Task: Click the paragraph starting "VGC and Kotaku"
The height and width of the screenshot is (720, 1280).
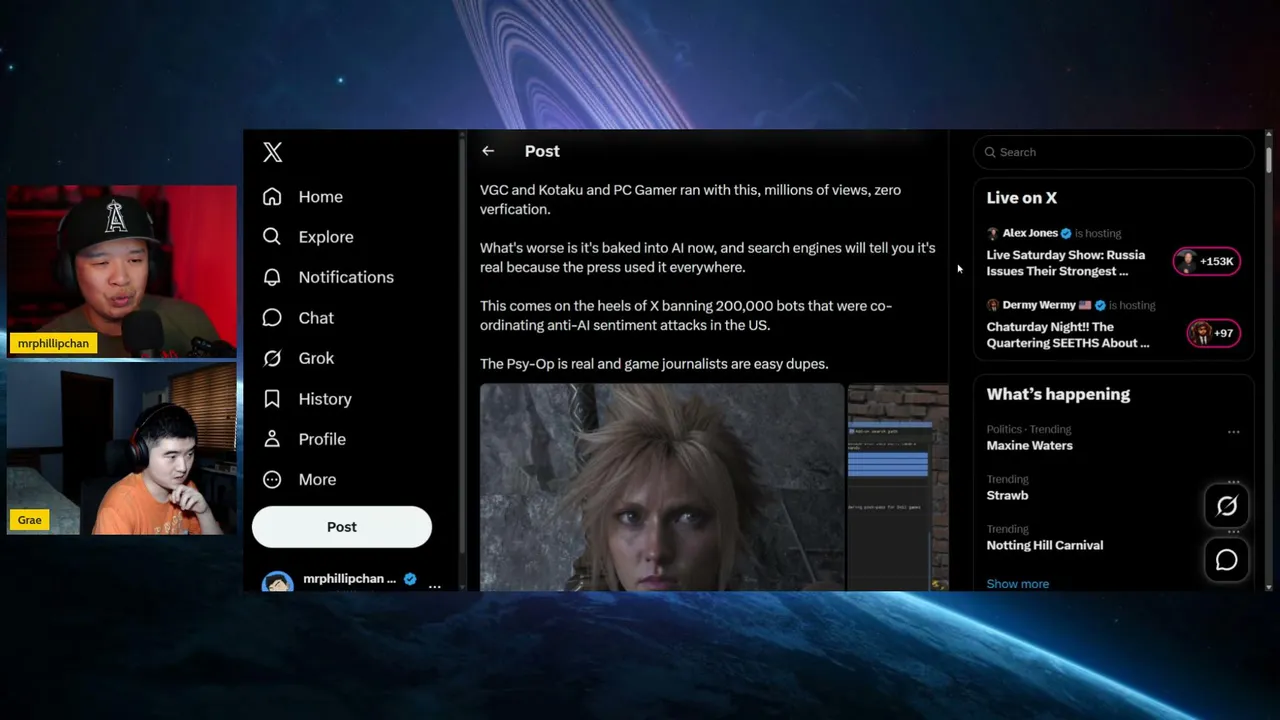Action: point(690,199)
